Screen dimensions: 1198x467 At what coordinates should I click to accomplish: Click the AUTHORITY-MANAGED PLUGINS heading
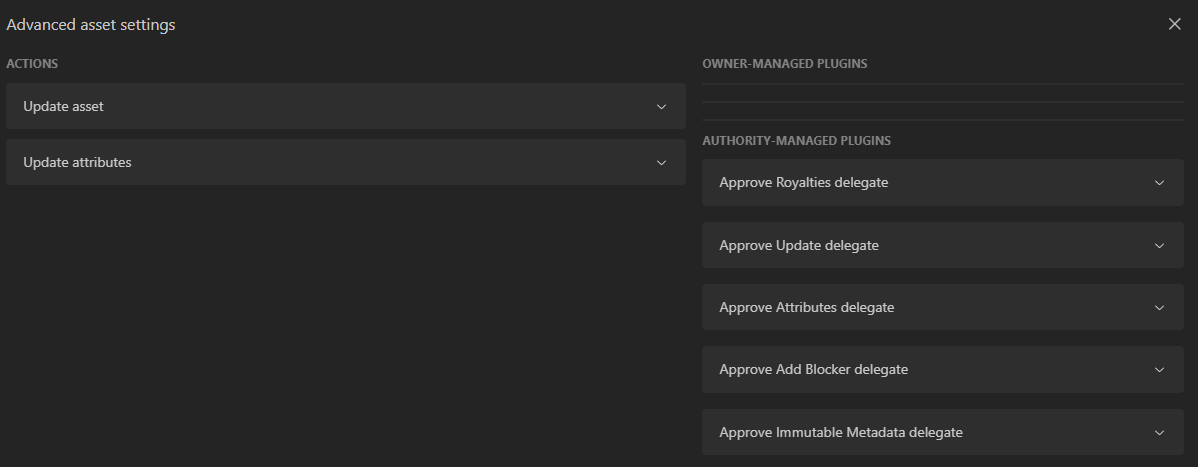click(796, 141)
